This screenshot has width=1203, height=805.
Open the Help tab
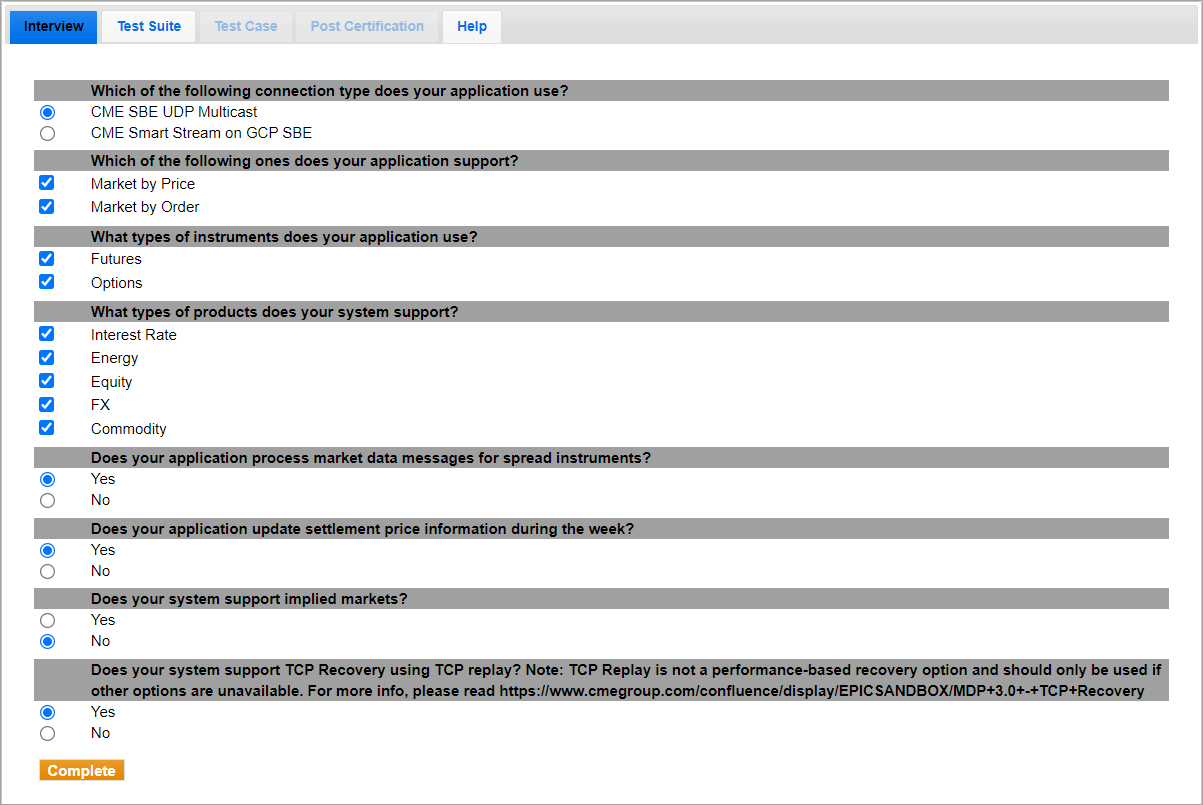(x=472, y=27)
